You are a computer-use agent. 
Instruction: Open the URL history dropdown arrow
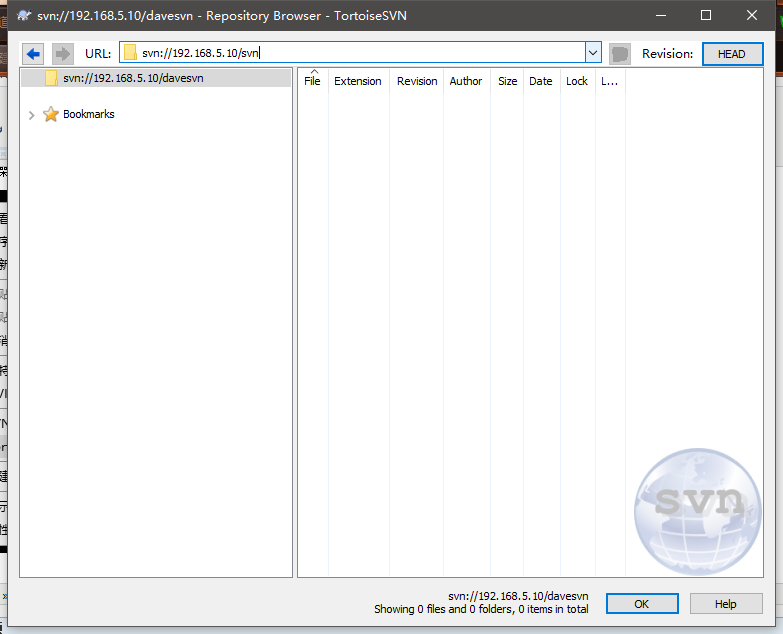tap(593, 52)
